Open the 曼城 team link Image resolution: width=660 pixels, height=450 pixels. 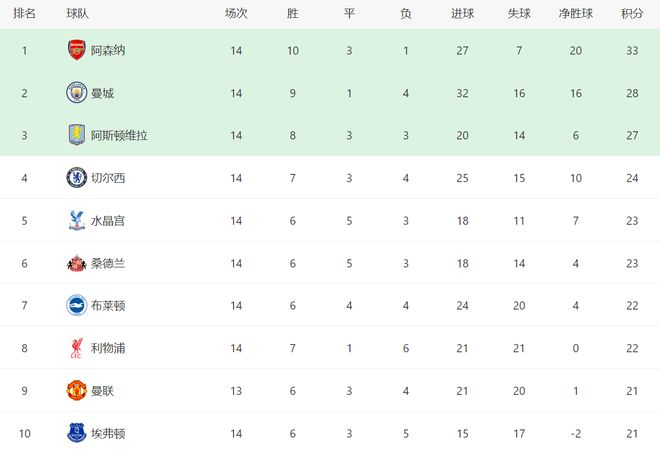[x=102, y=93]
